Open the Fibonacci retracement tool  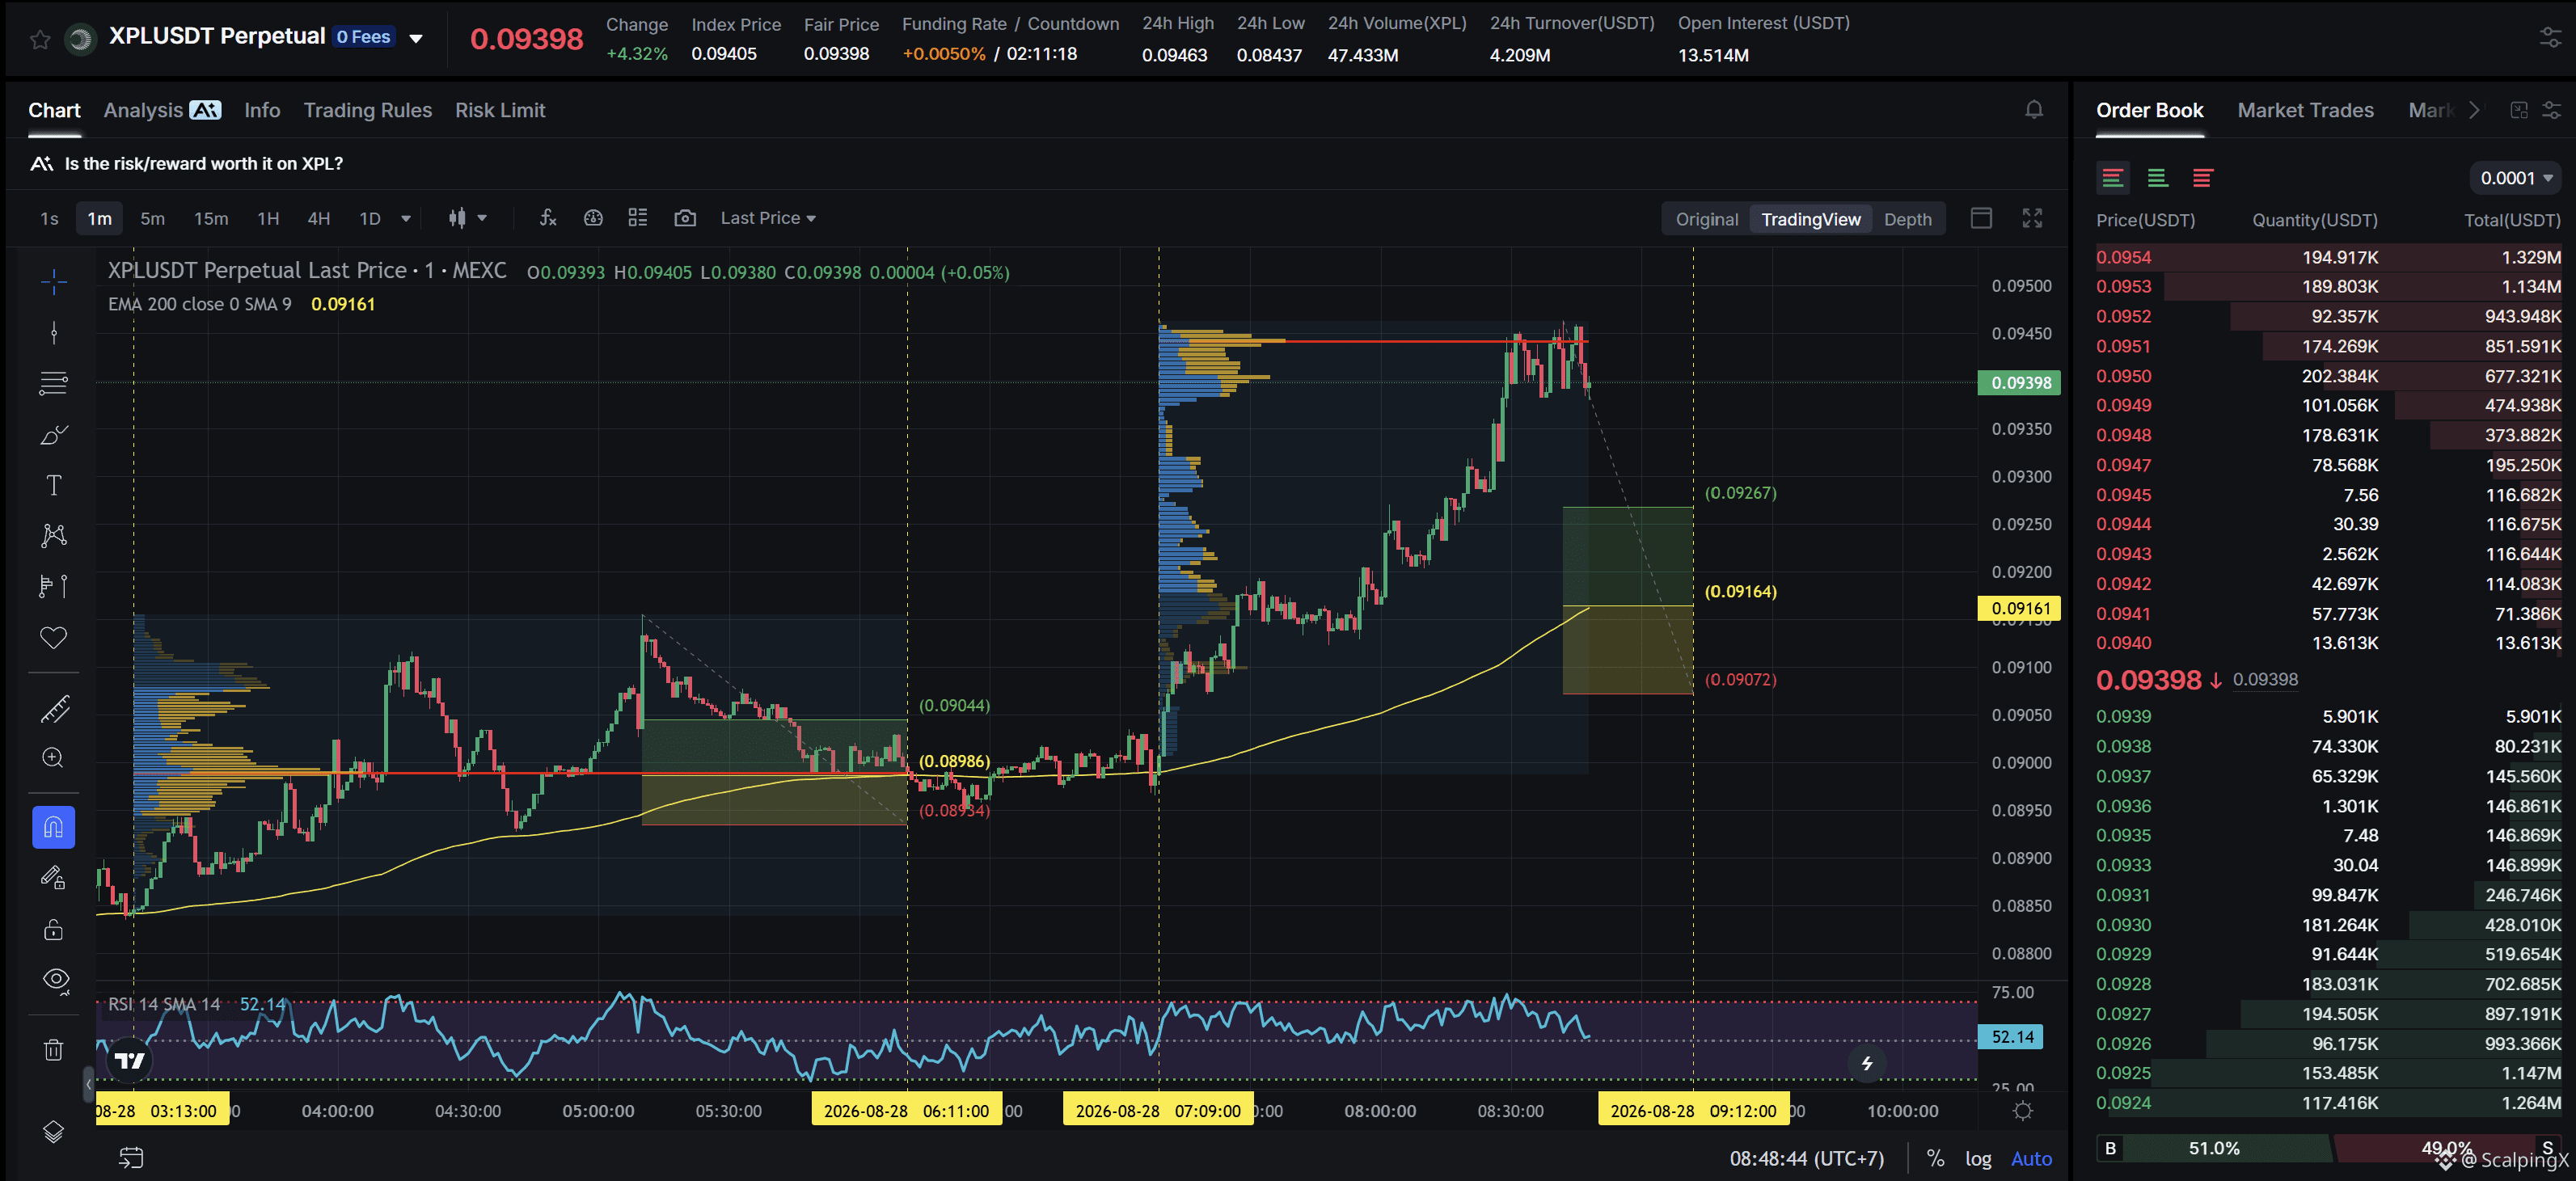(x=54, y=383)
